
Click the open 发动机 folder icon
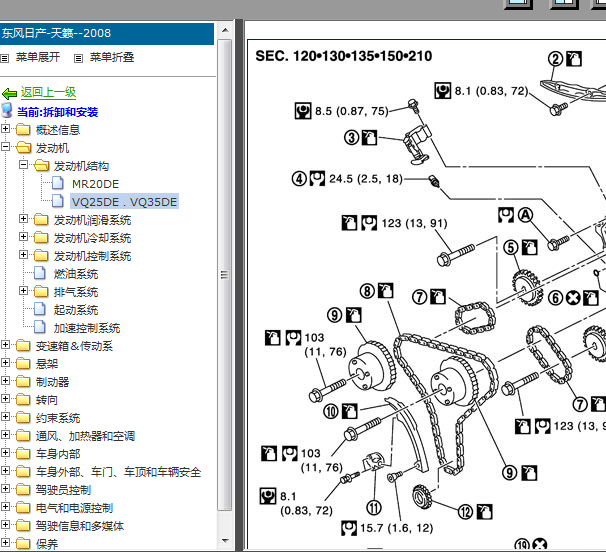24,147
